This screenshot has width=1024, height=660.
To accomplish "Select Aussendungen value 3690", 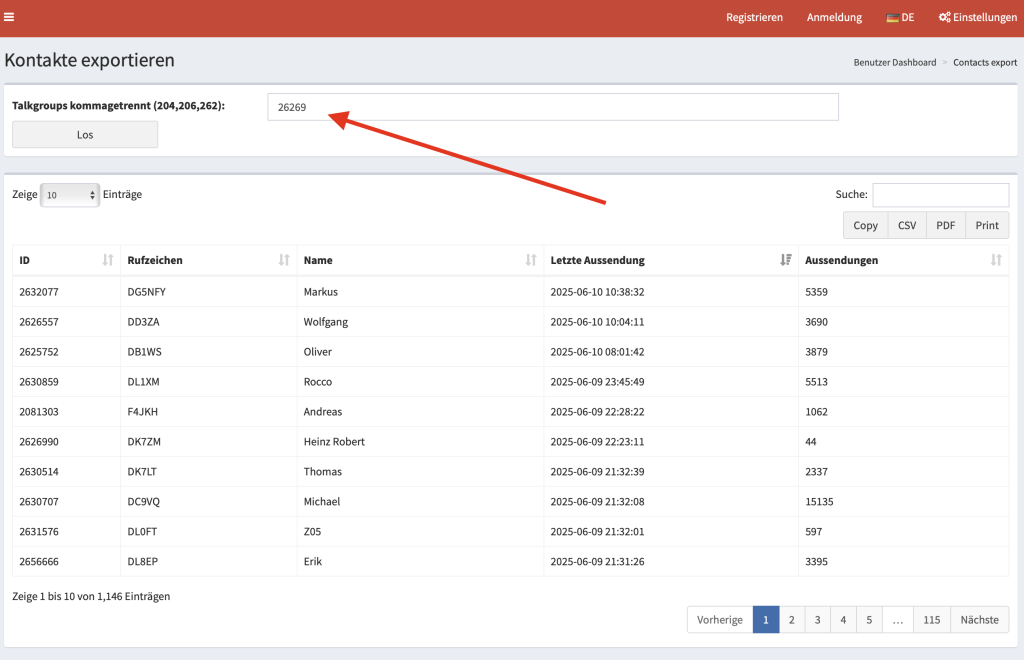I will point(816,322).
